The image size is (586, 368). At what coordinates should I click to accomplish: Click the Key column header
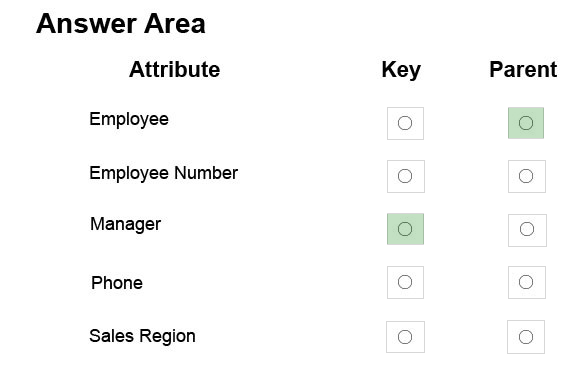point(401,70)
